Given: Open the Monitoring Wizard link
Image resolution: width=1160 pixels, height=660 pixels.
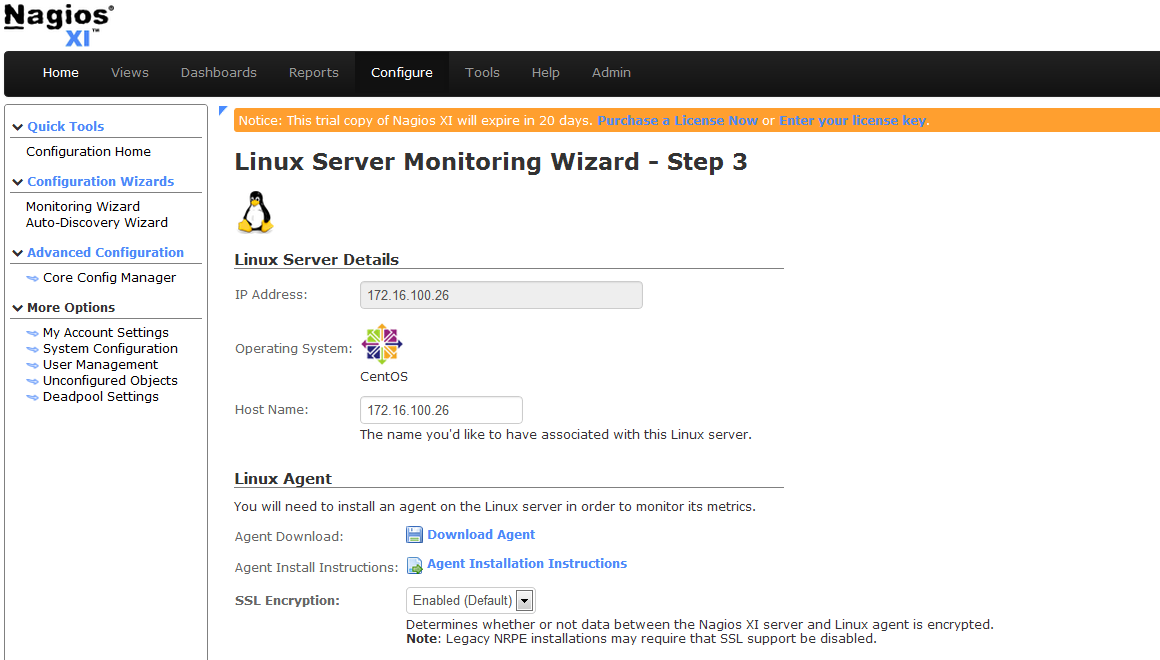Looking at the screenshot, I should [x=83, y=206].
